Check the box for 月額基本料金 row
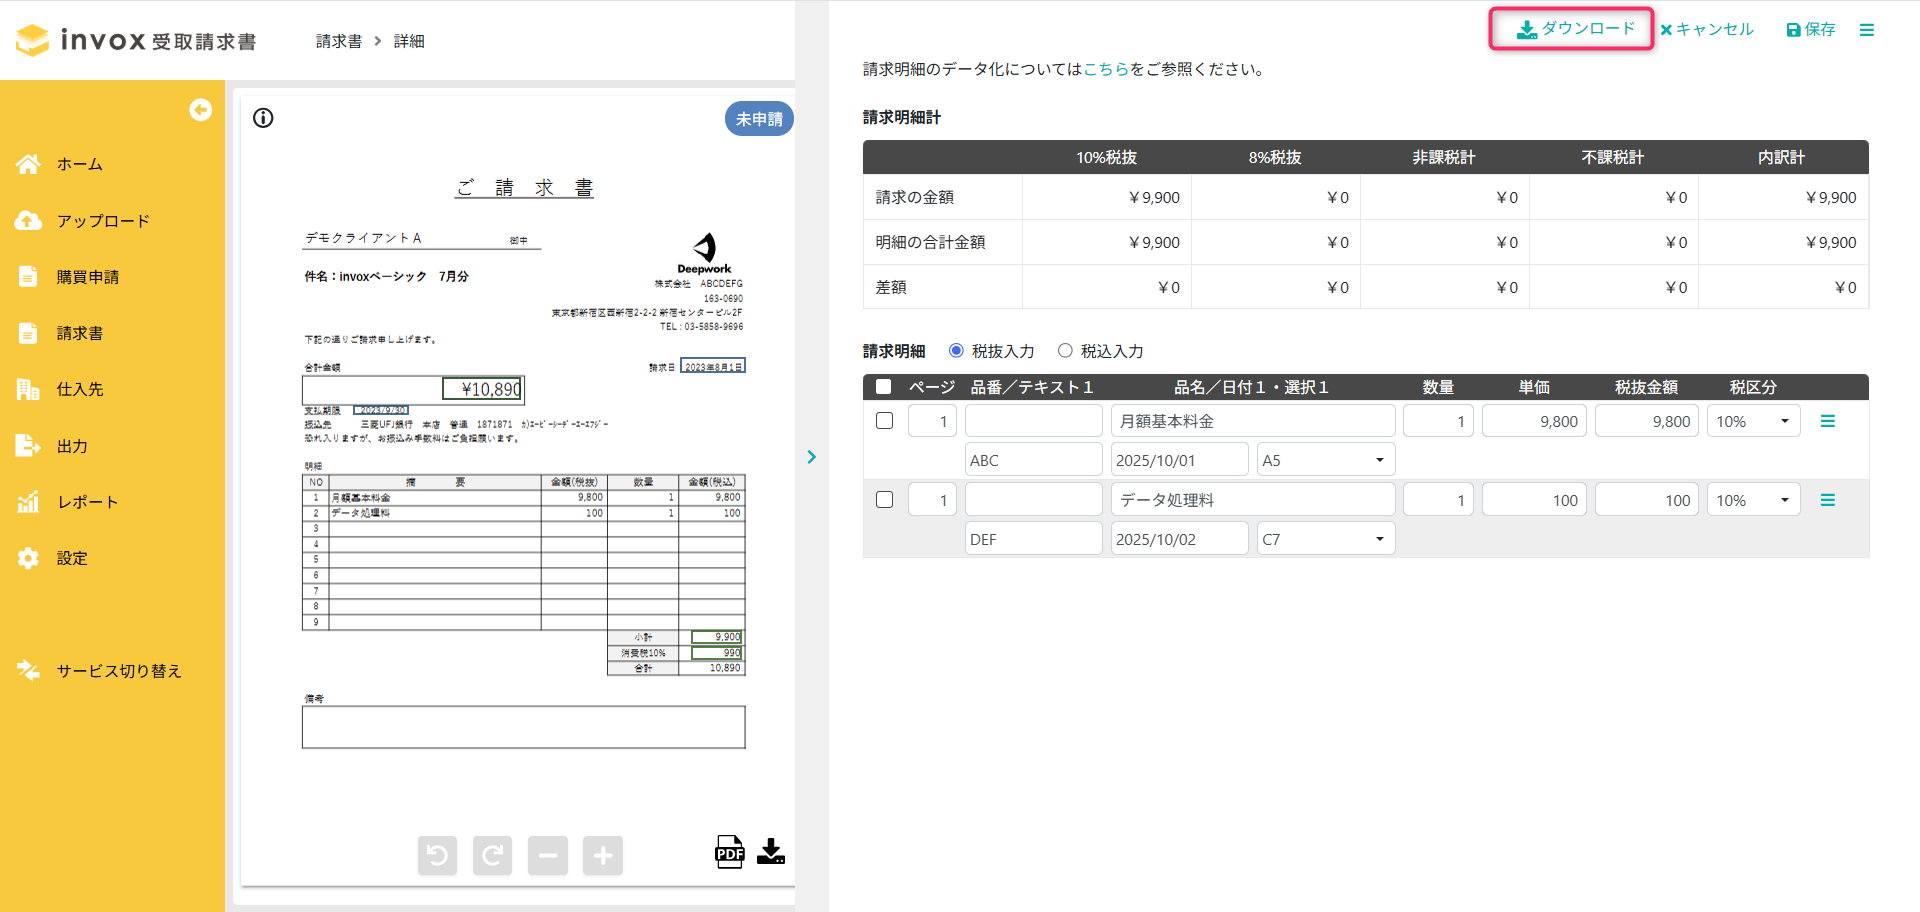The width and height of the screenshot is (1920, 912). pyautogui.click(x=884, y=421)
